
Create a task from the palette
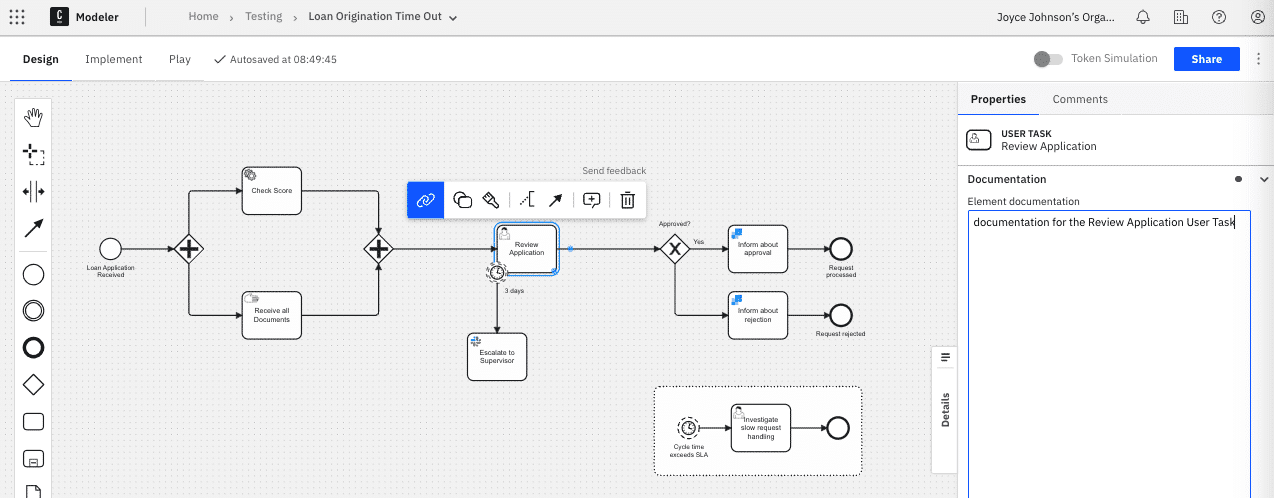point(33,421)
